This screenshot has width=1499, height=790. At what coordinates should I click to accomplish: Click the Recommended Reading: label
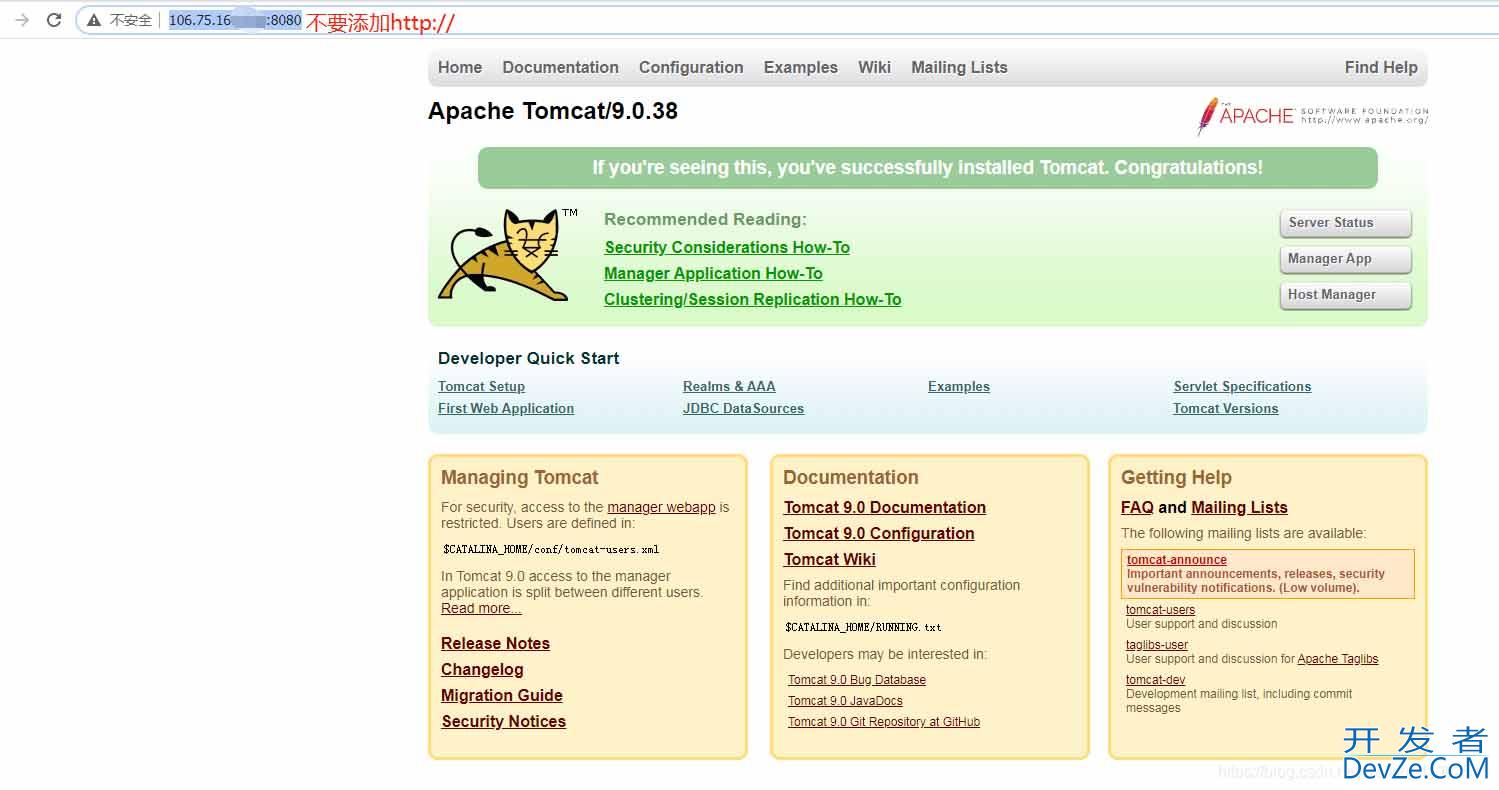point(705,220)
